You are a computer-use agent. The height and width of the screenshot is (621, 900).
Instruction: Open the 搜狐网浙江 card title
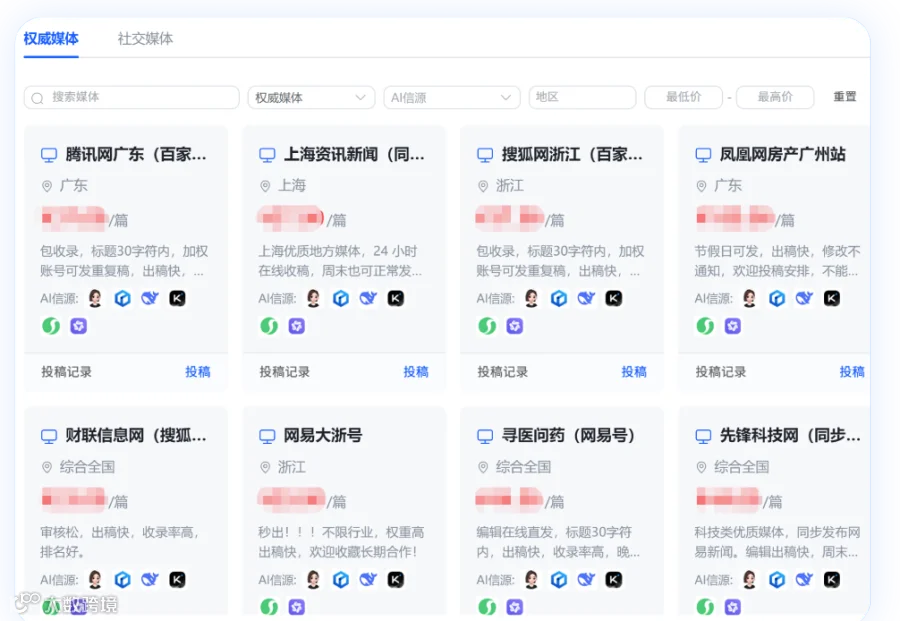572,154
